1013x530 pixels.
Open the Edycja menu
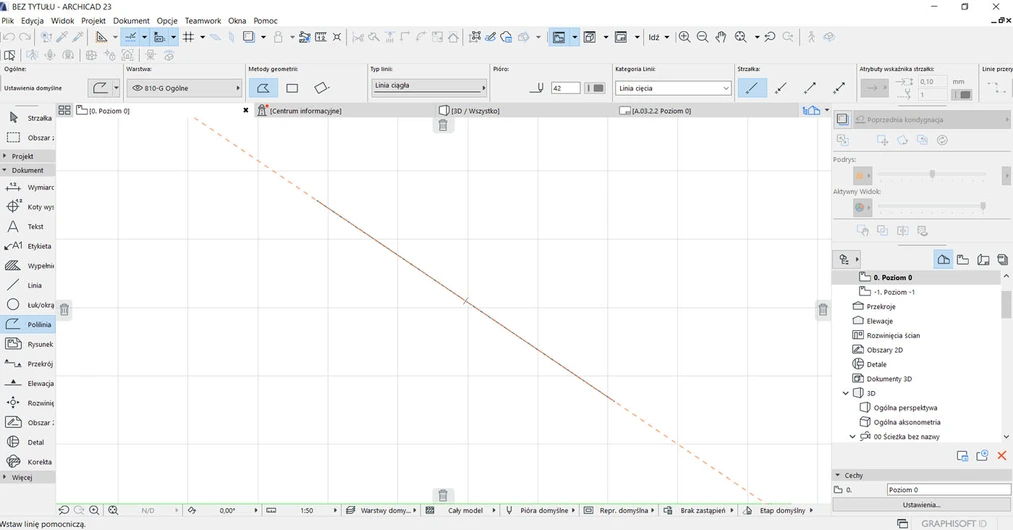(x=32, y=21)
